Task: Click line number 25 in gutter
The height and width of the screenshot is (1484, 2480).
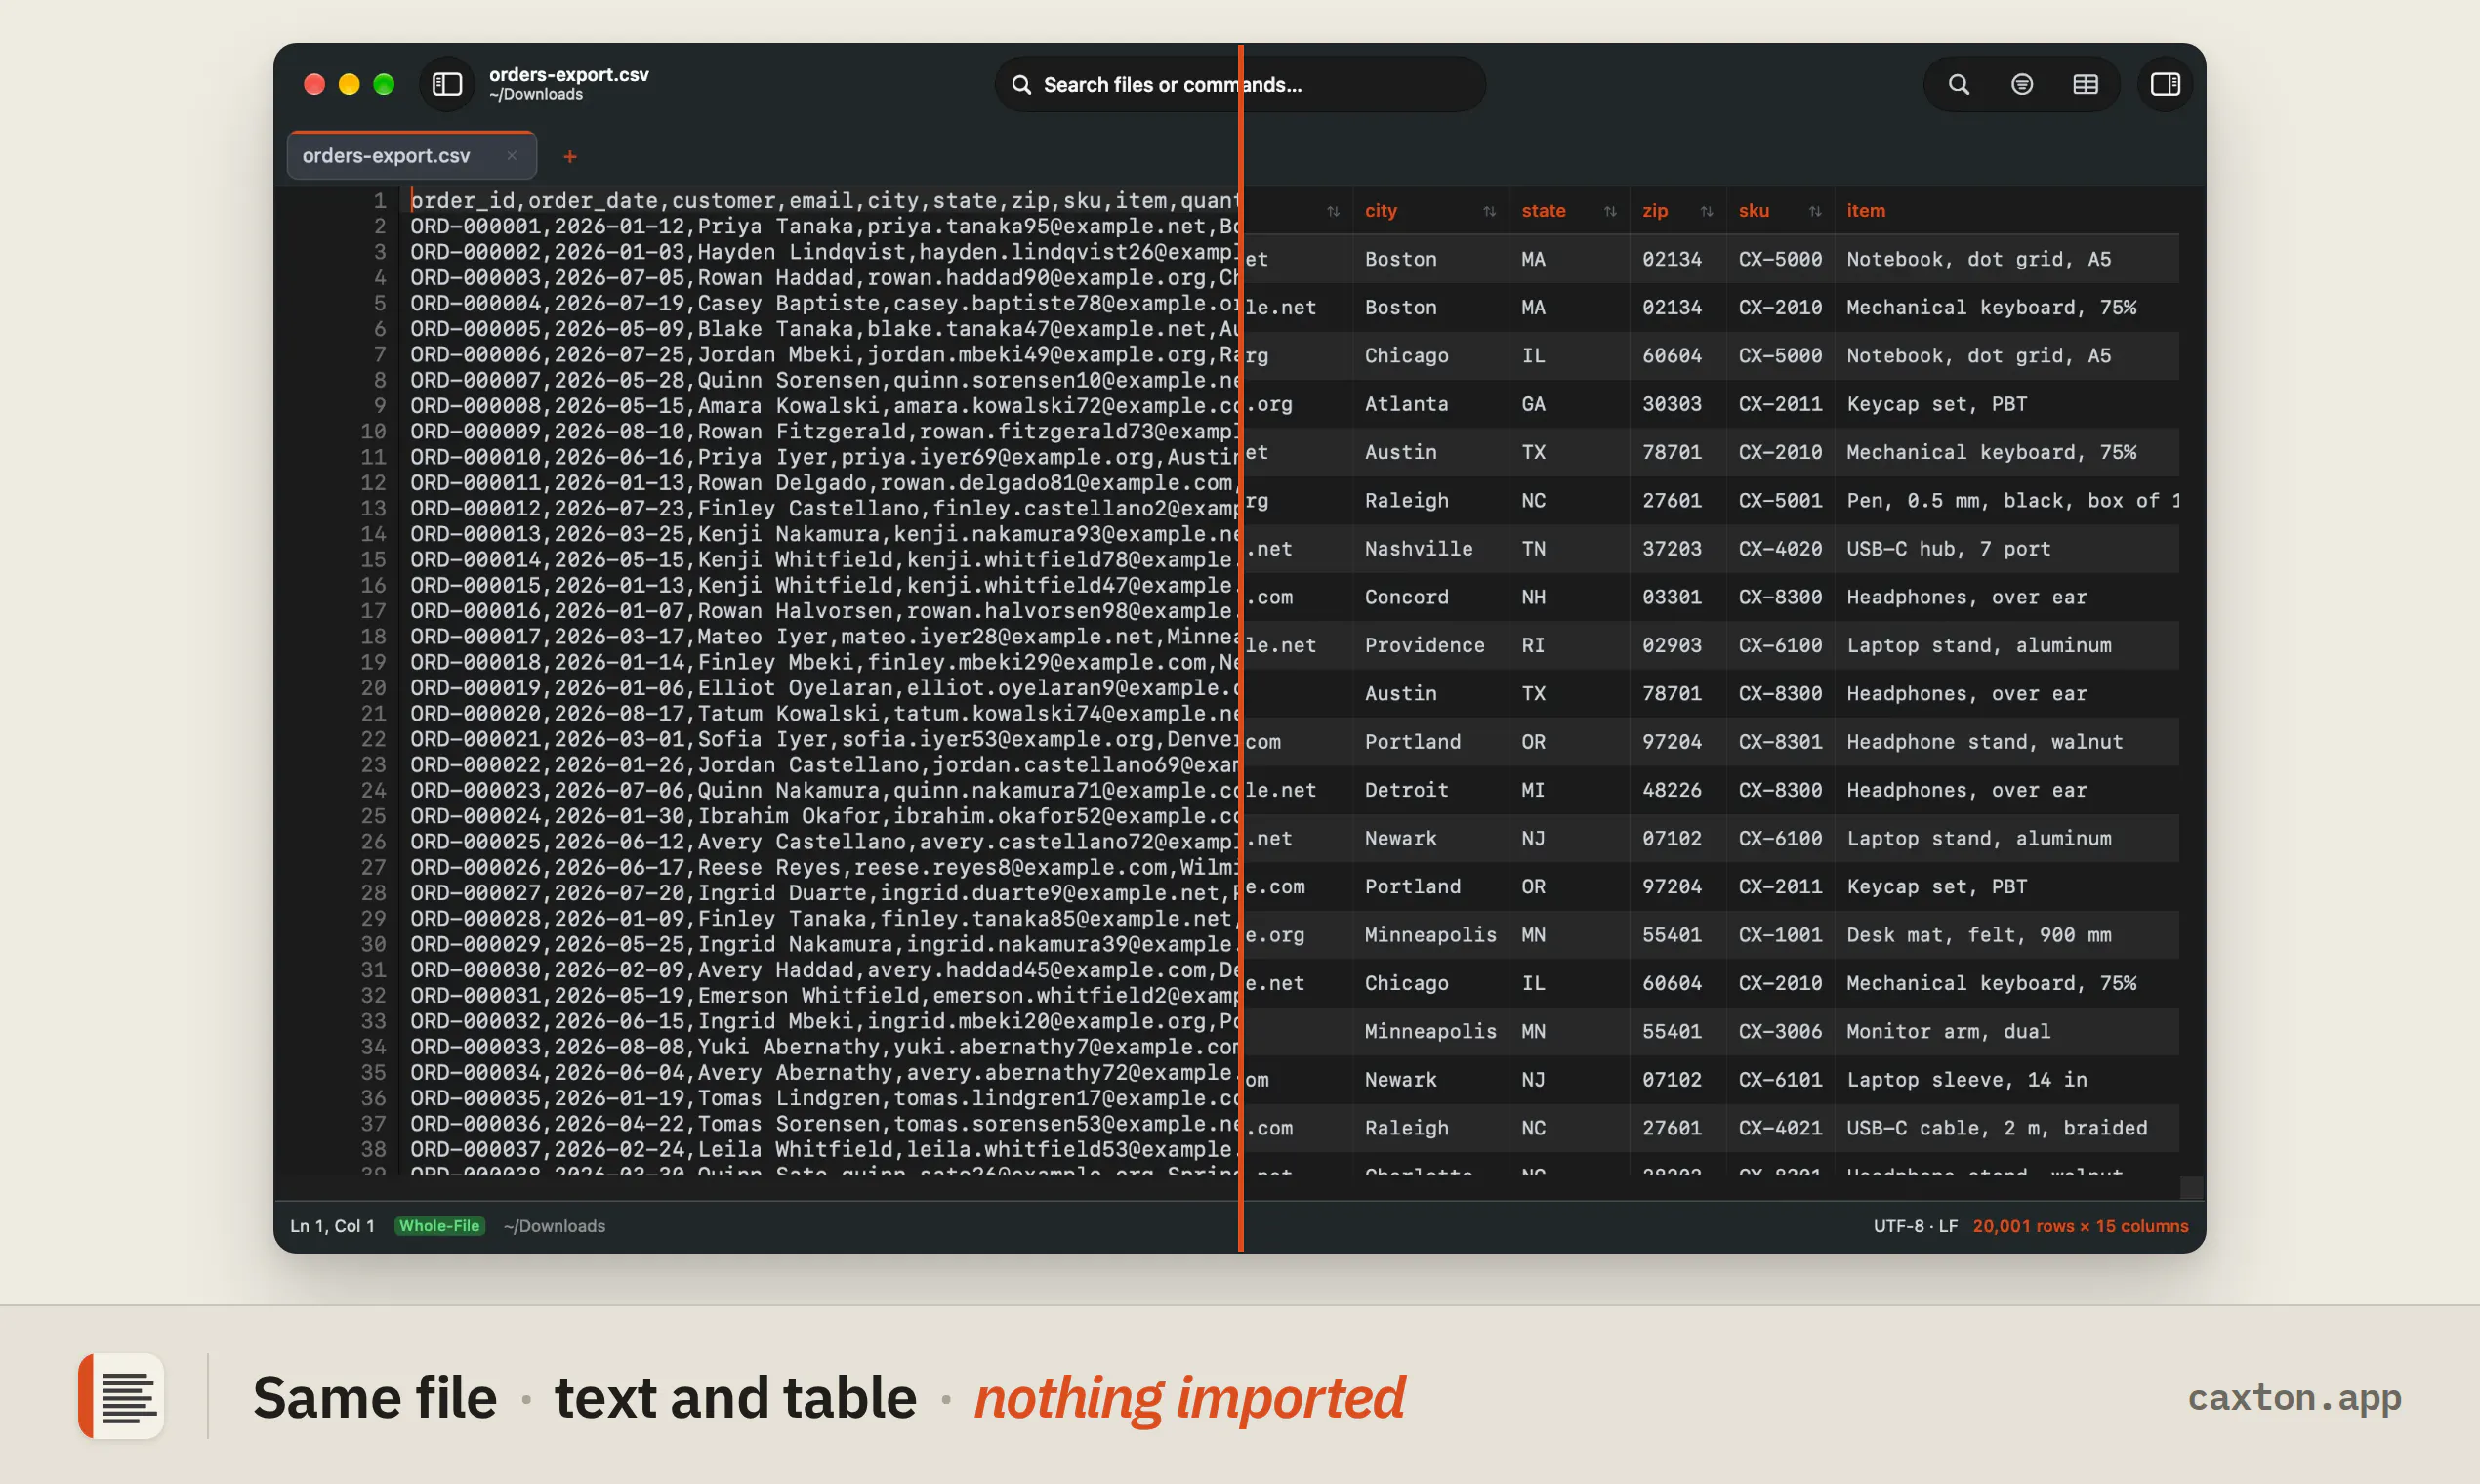Action: [373, 816]
